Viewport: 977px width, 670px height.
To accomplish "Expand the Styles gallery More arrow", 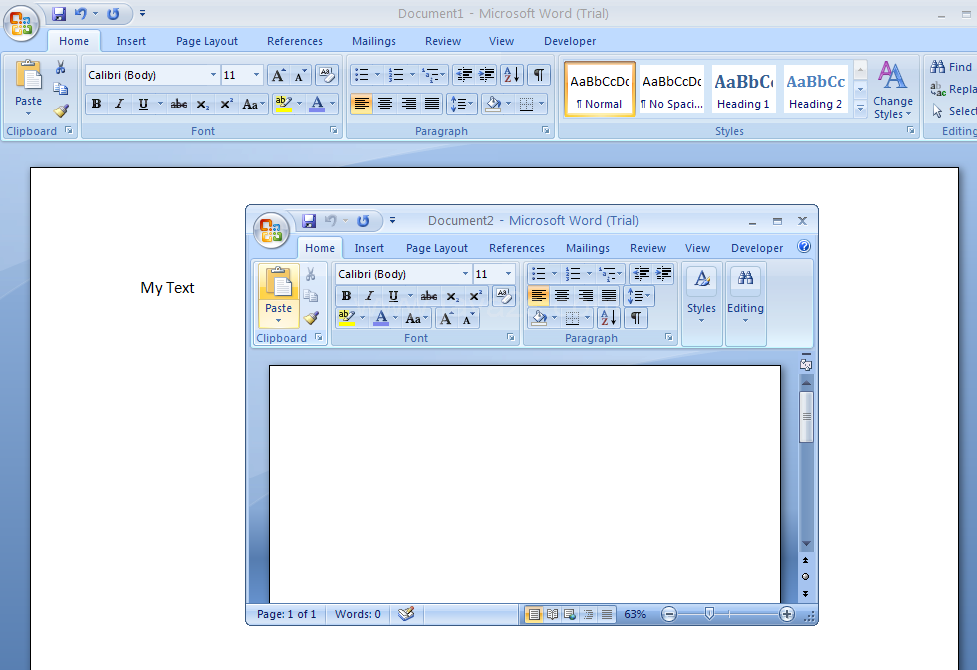I will pyautogui.click(x=860, y=108).
